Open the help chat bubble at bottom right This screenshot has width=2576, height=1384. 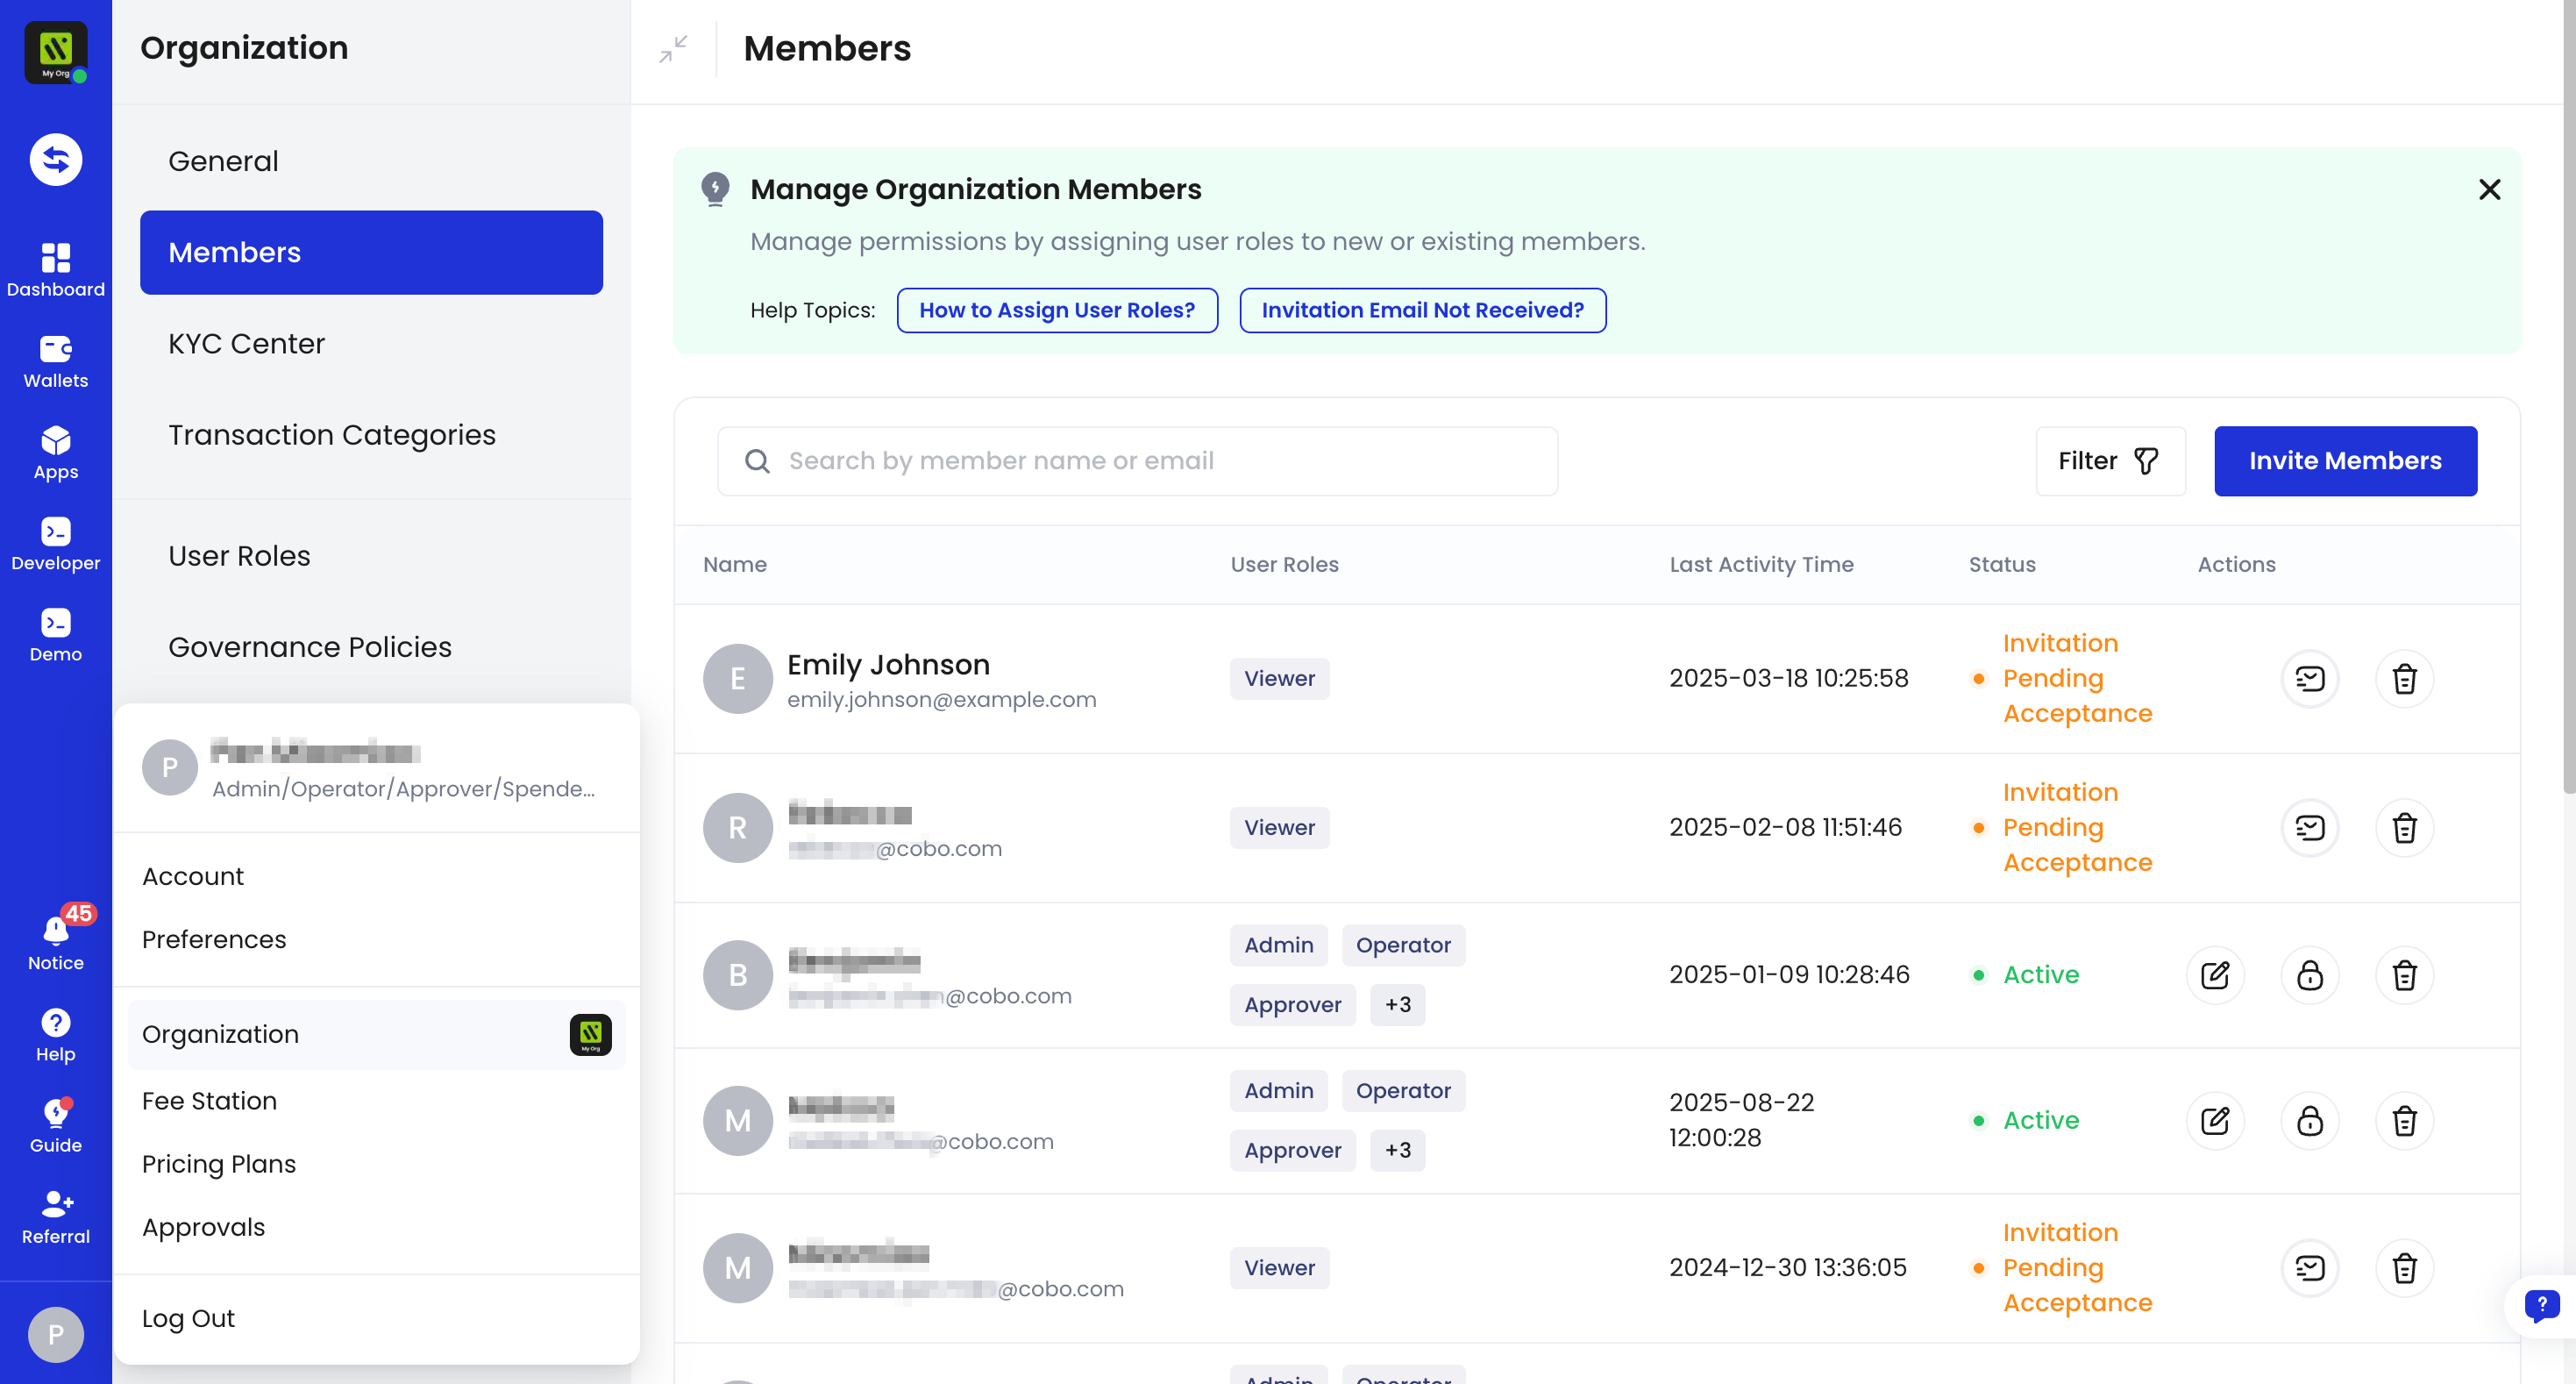click(2542, 1306)
